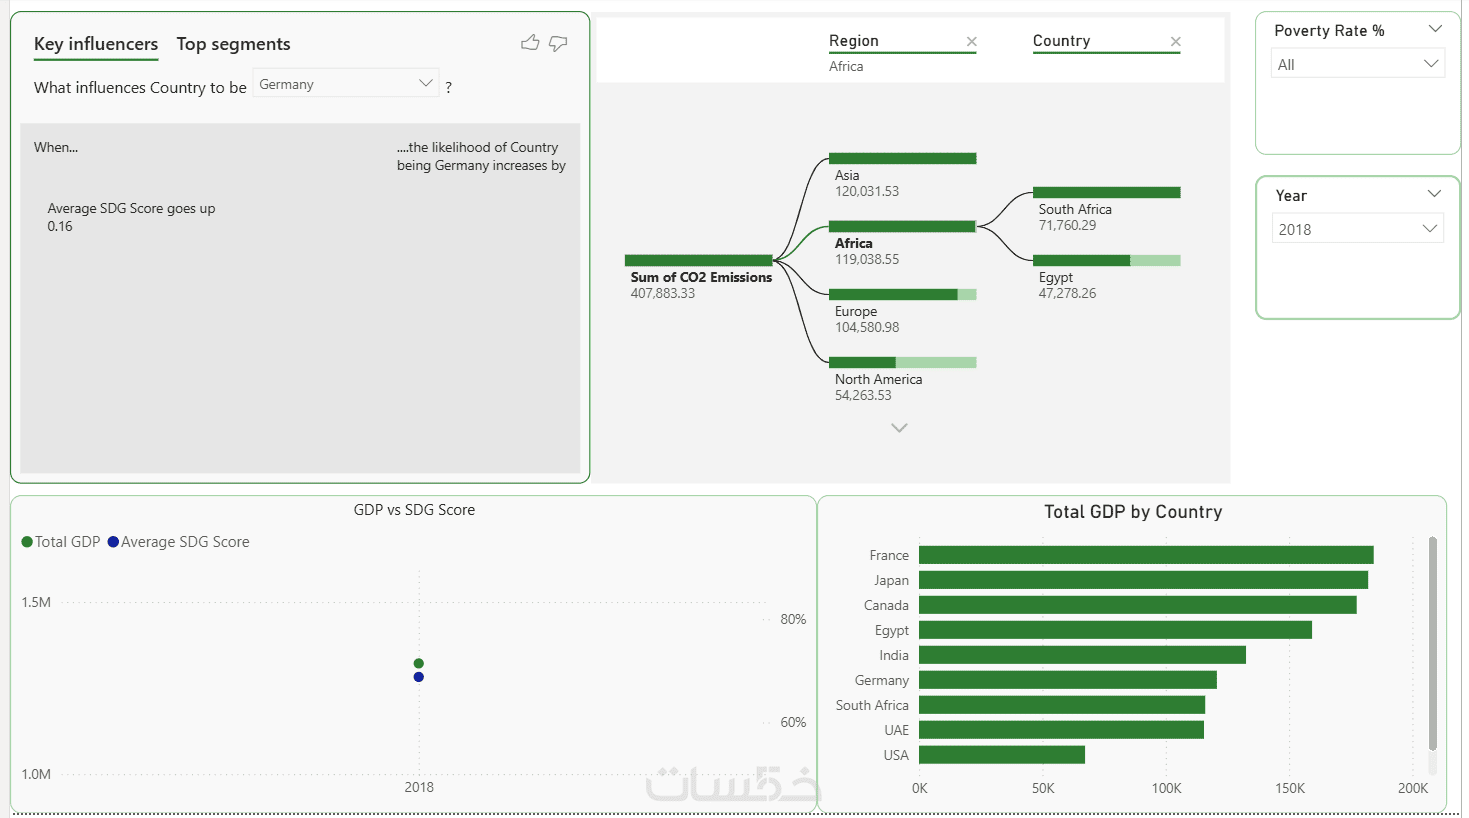Click the green Total GDP data point
The width and height of the screenshot is (1469, 818).
click(419, 663)
